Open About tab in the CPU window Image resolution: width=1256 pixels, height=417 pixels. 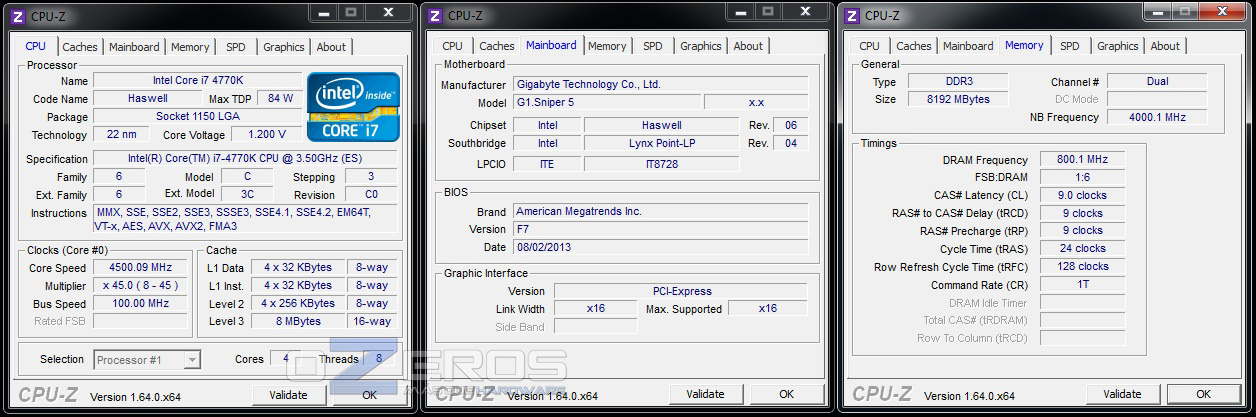[331, 47]
